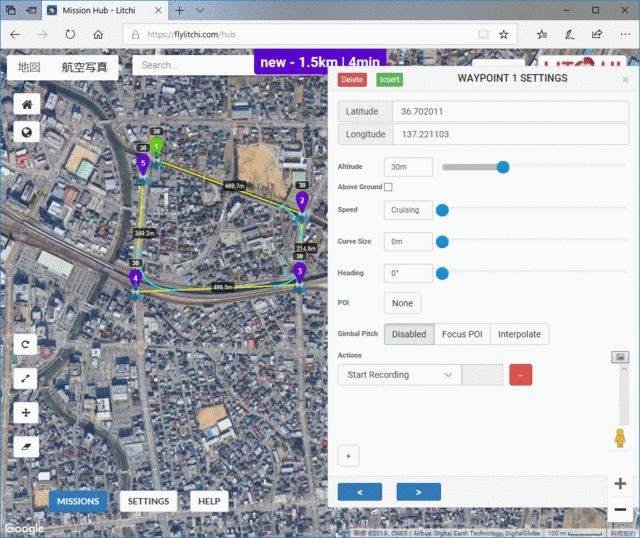The height and width of the screenshot is (538, 640).
Task: Add a new action plus button
Action: [x=348, y=456]
